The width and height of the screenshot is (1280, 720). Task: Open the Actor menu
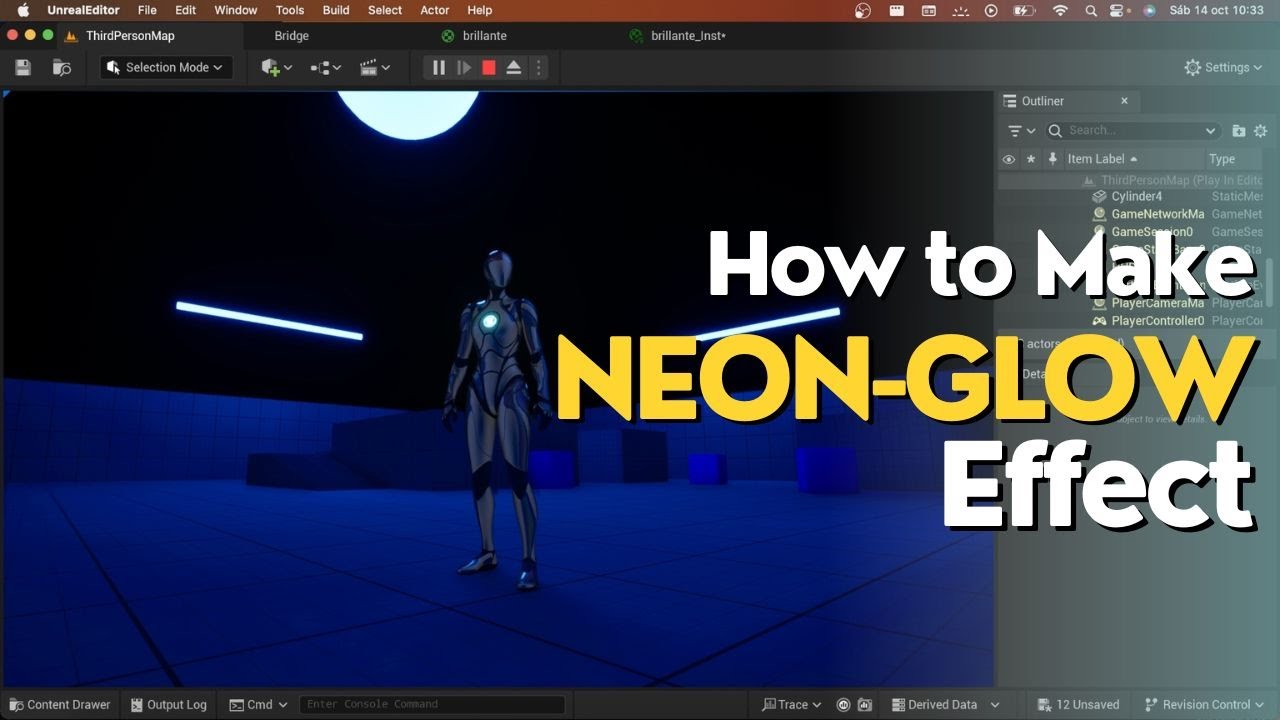435,10
